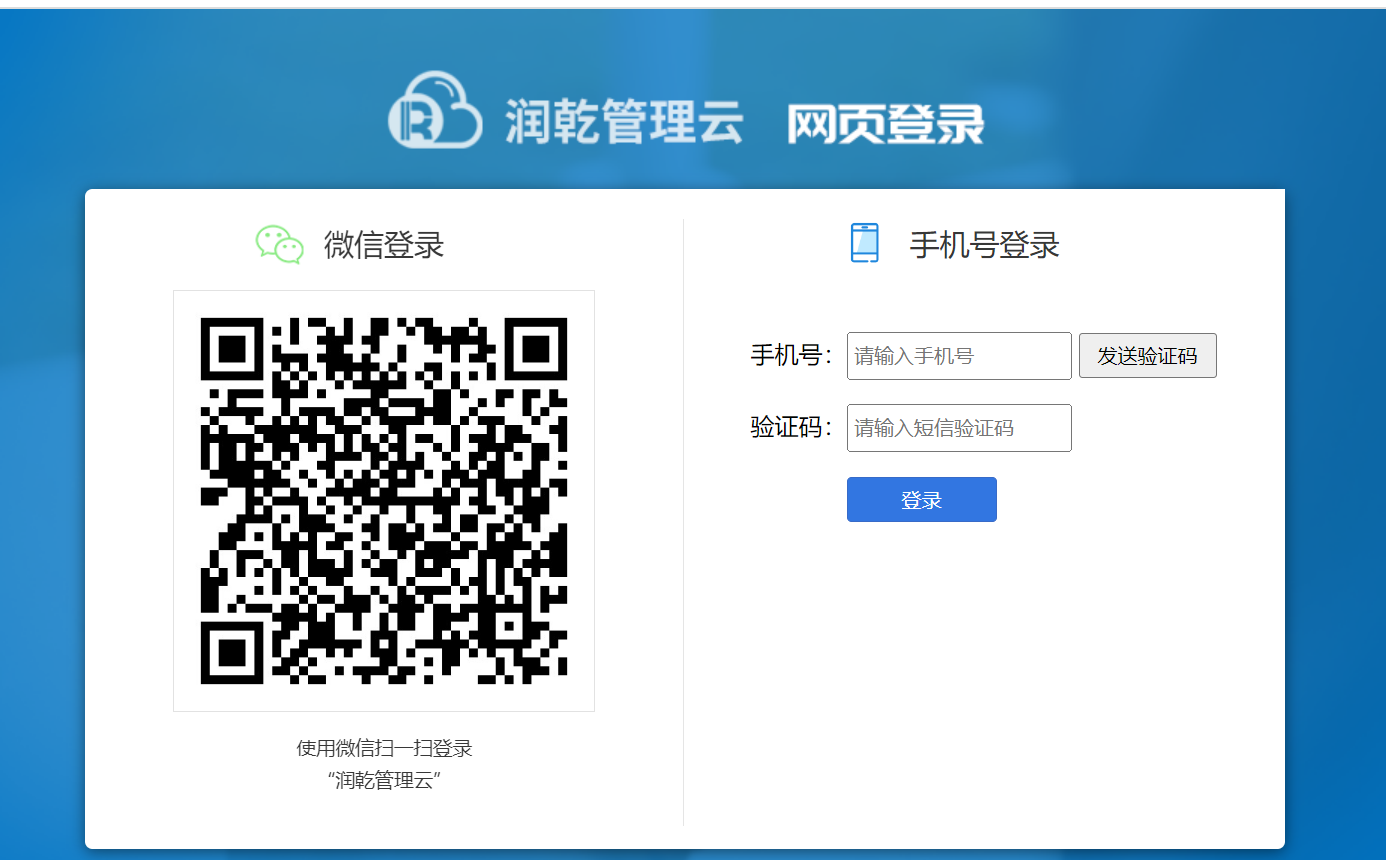Click the 润乾管理云 title text
1386x860 pixels.
624,122
